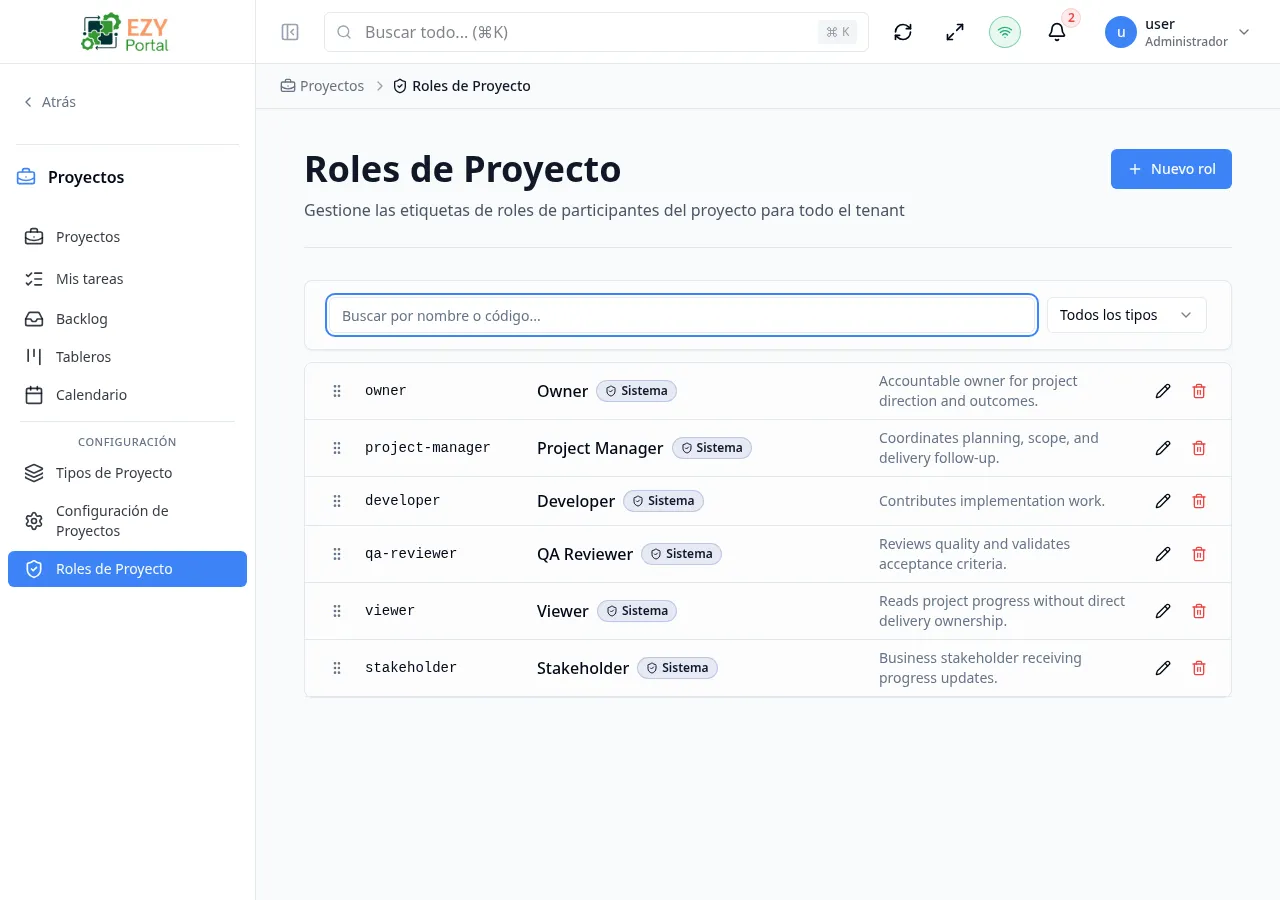1280x900 pixels.
Task: Edit the developer role
Action: click(x=1163, y=501)
